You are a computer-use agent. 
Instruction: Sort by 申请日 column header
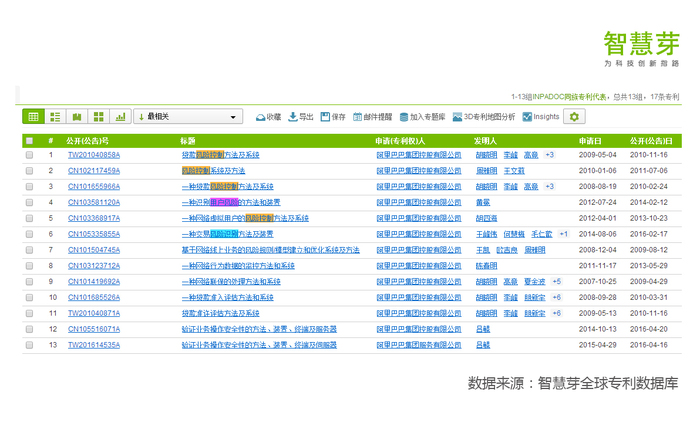click(x=591, y=141)
